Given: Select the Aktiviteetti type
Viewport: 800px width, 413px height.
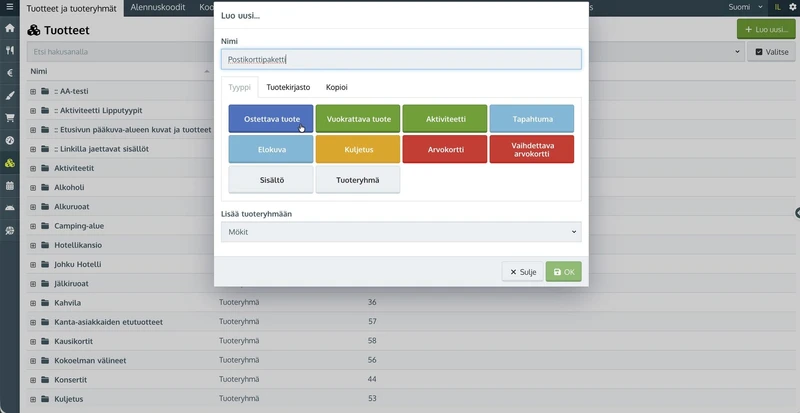Looking at the screenshot, I should tap(445, 119).
